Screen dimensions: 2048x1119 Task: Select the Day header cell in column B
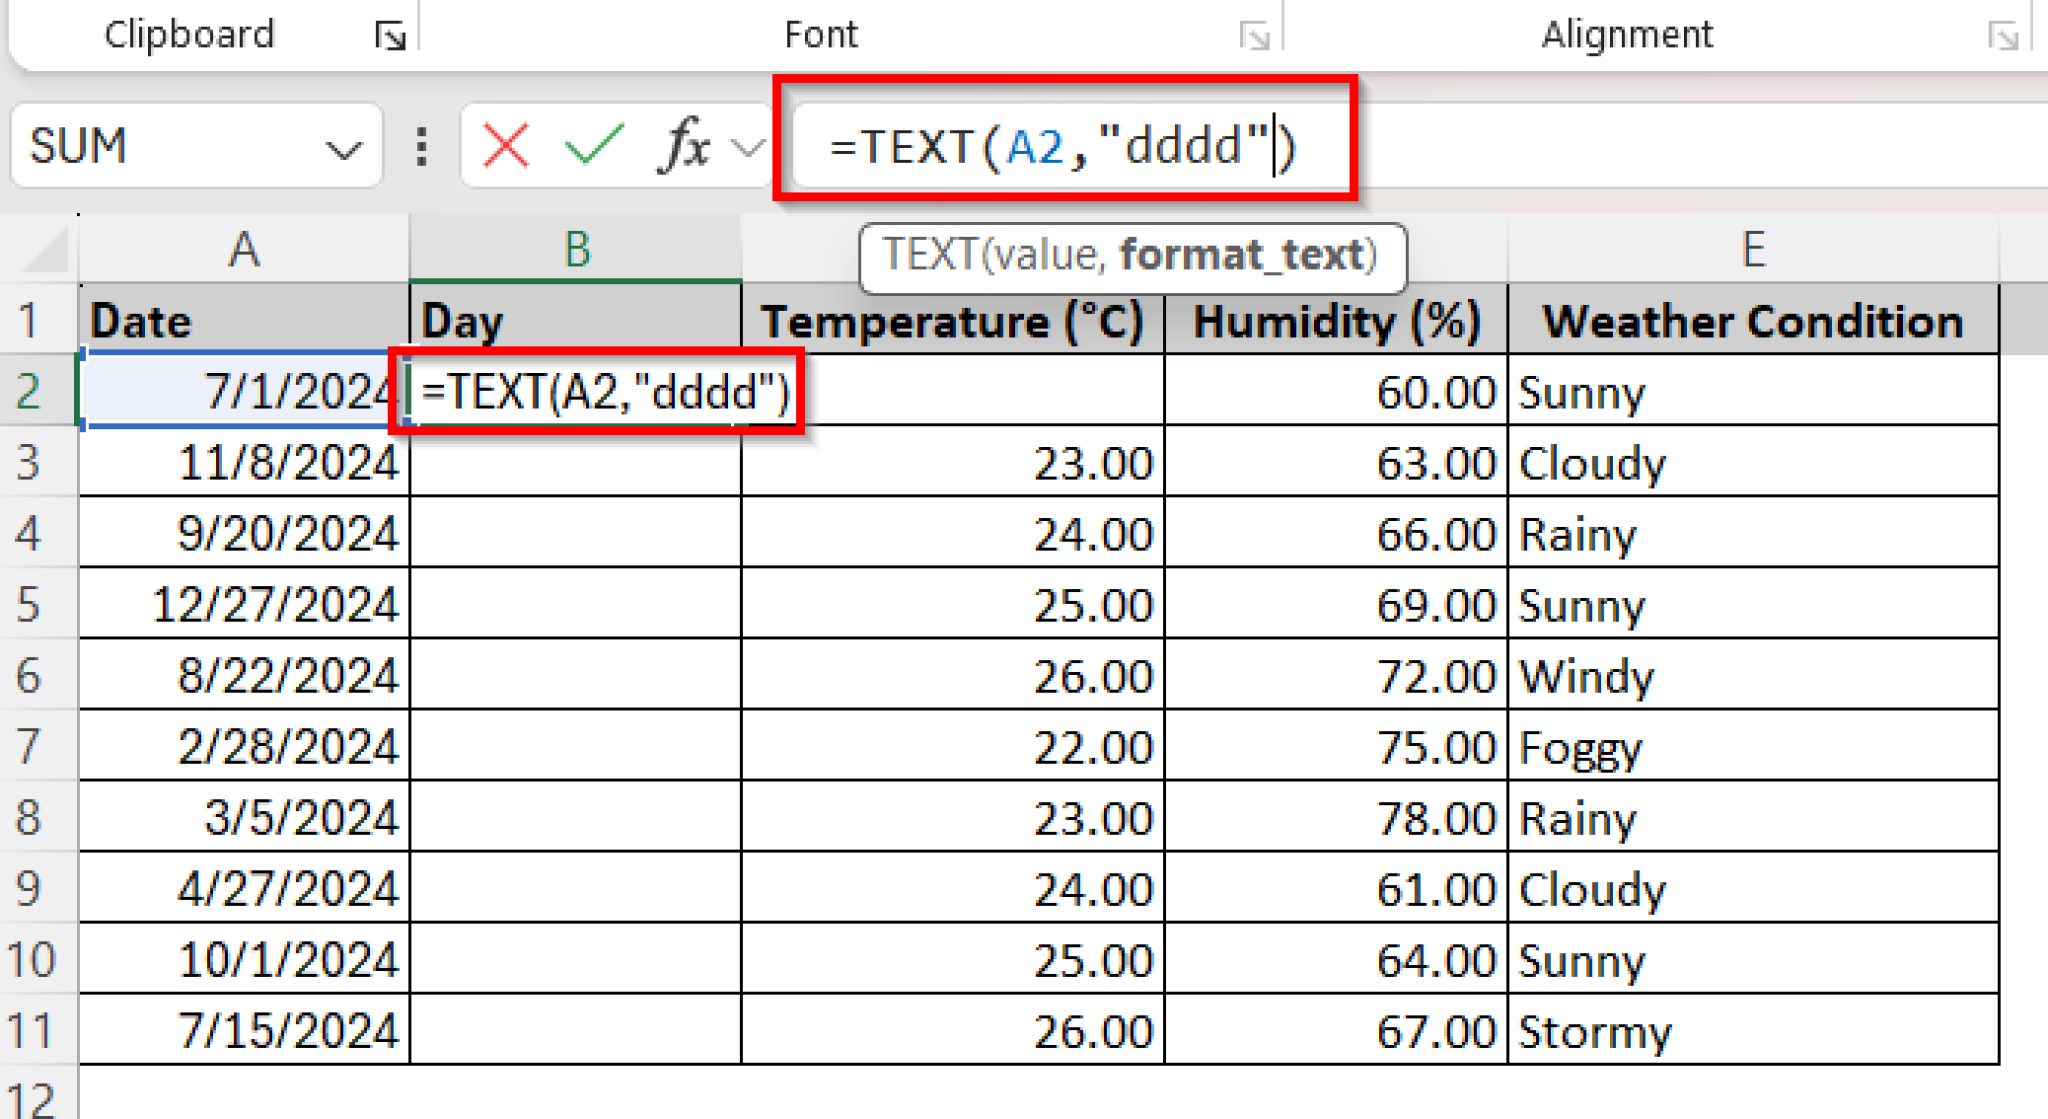point(577,320)
